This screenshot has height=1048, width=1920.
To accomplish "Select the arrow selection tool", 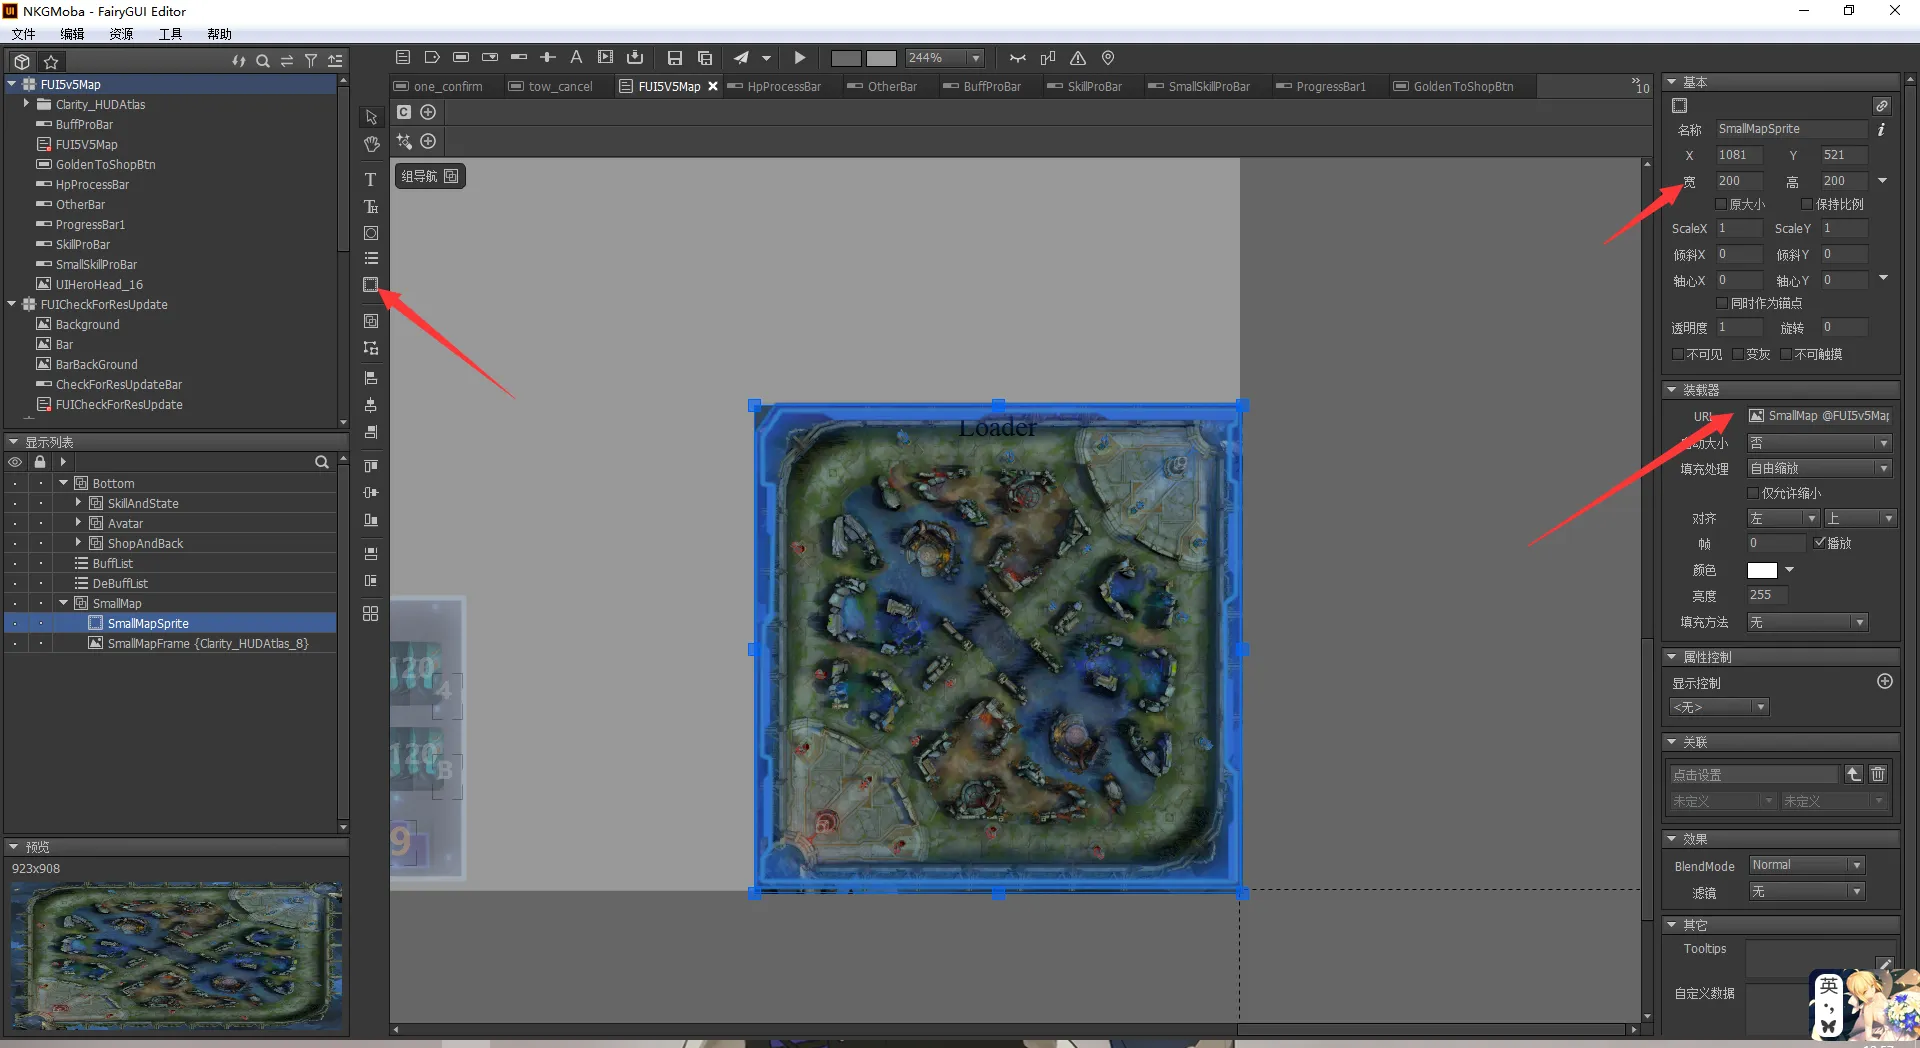I will pos(371,117).
